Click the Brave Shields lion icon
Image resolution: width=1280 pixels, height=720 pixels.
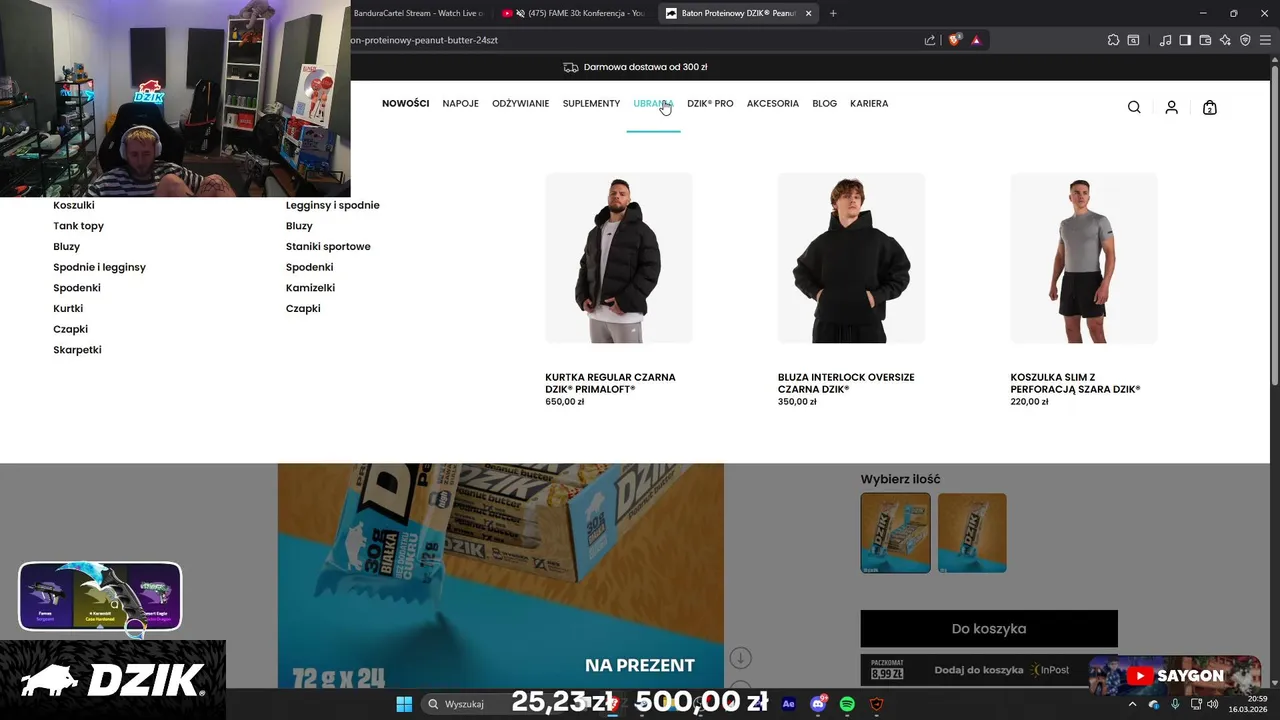954,40
